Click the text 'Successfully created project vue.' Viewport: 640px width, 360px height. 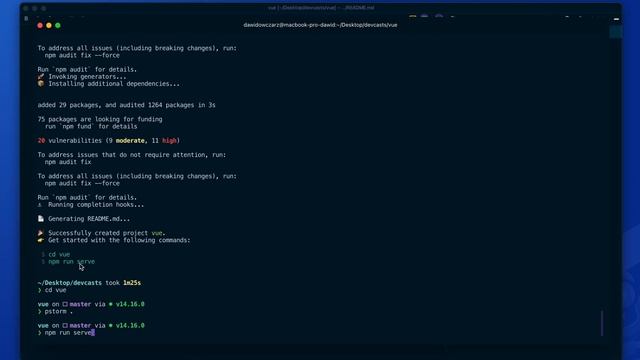(107, 233)
